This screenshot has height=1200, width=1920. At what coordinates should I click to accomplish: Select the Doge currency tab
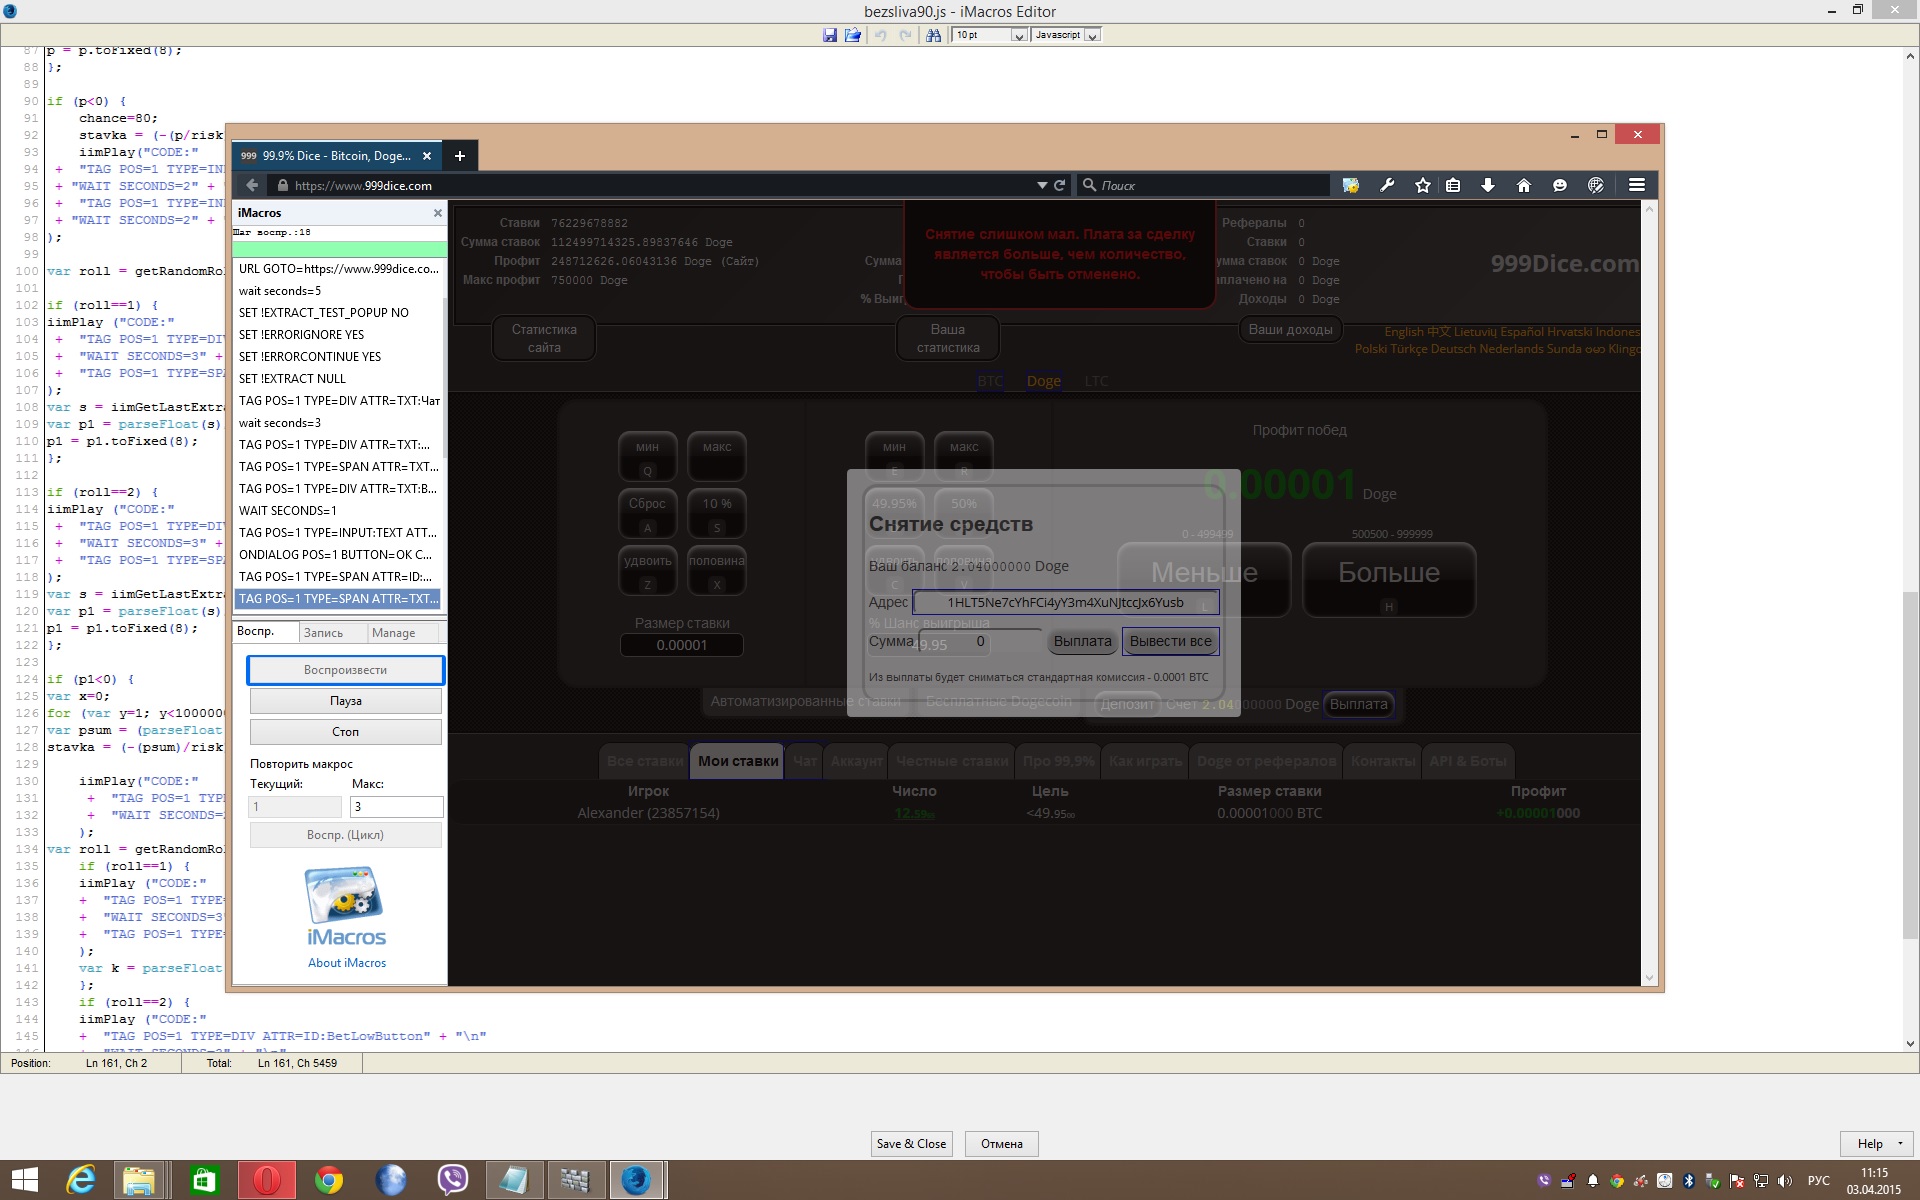(1043, 381)
